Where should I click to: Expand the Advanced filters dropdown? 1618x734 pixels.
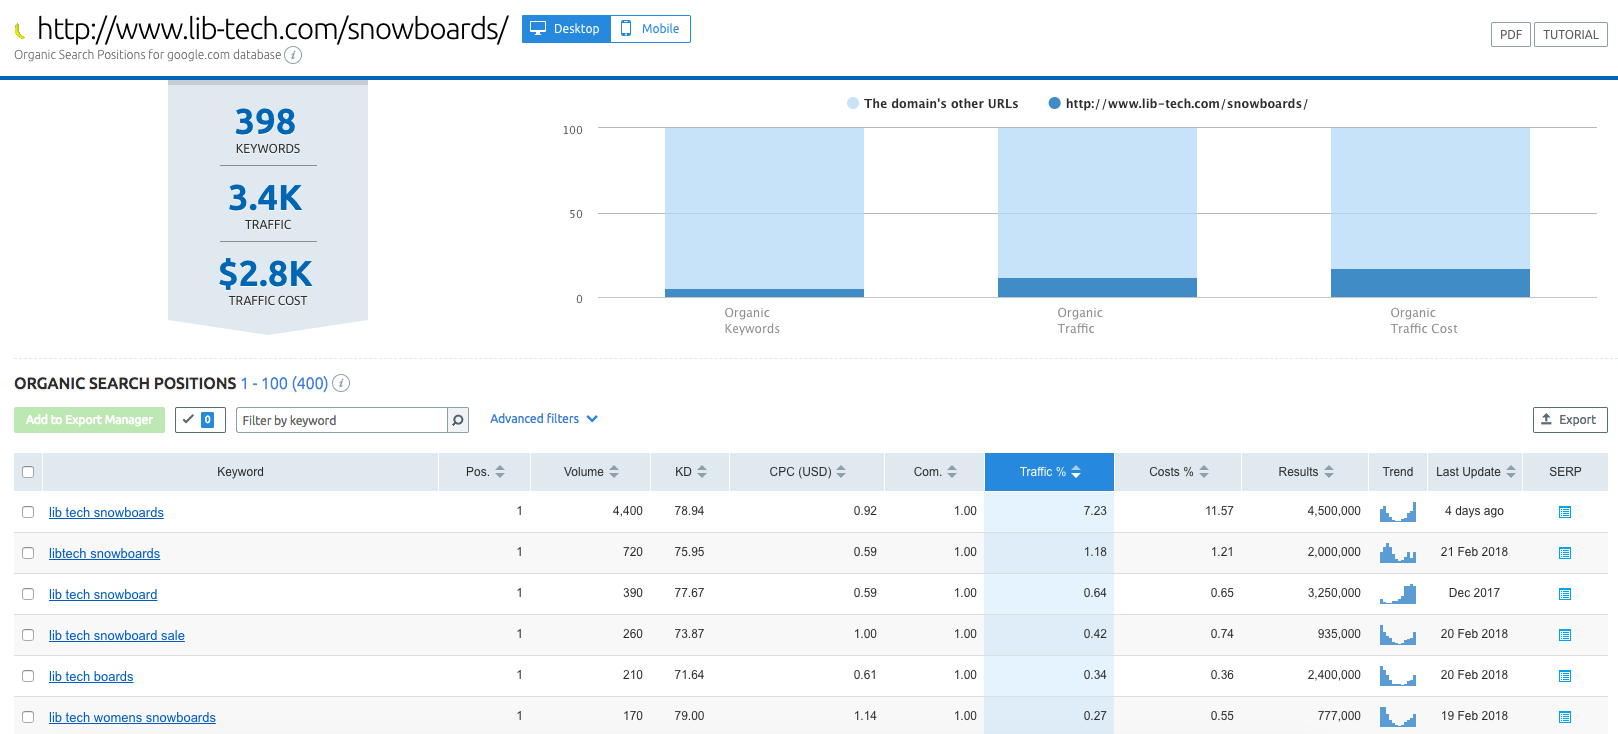pyautogui.click(x=544, y=419)
